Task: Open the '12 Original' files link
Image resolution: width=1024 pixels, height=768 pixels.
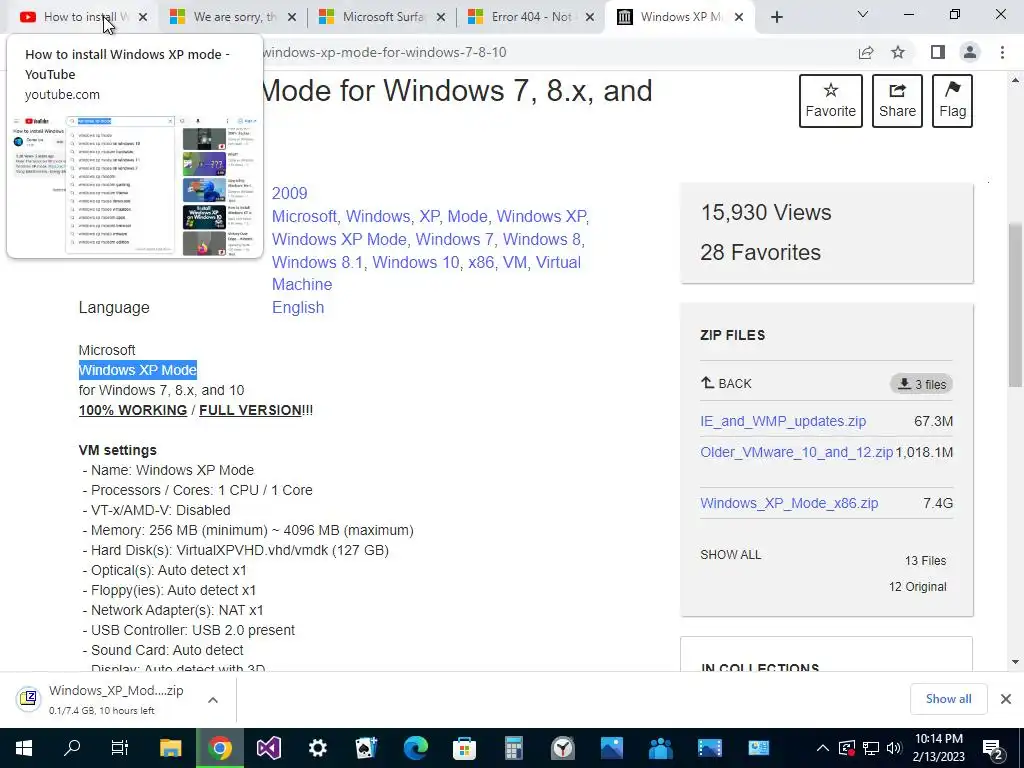Action: [918, 586]
